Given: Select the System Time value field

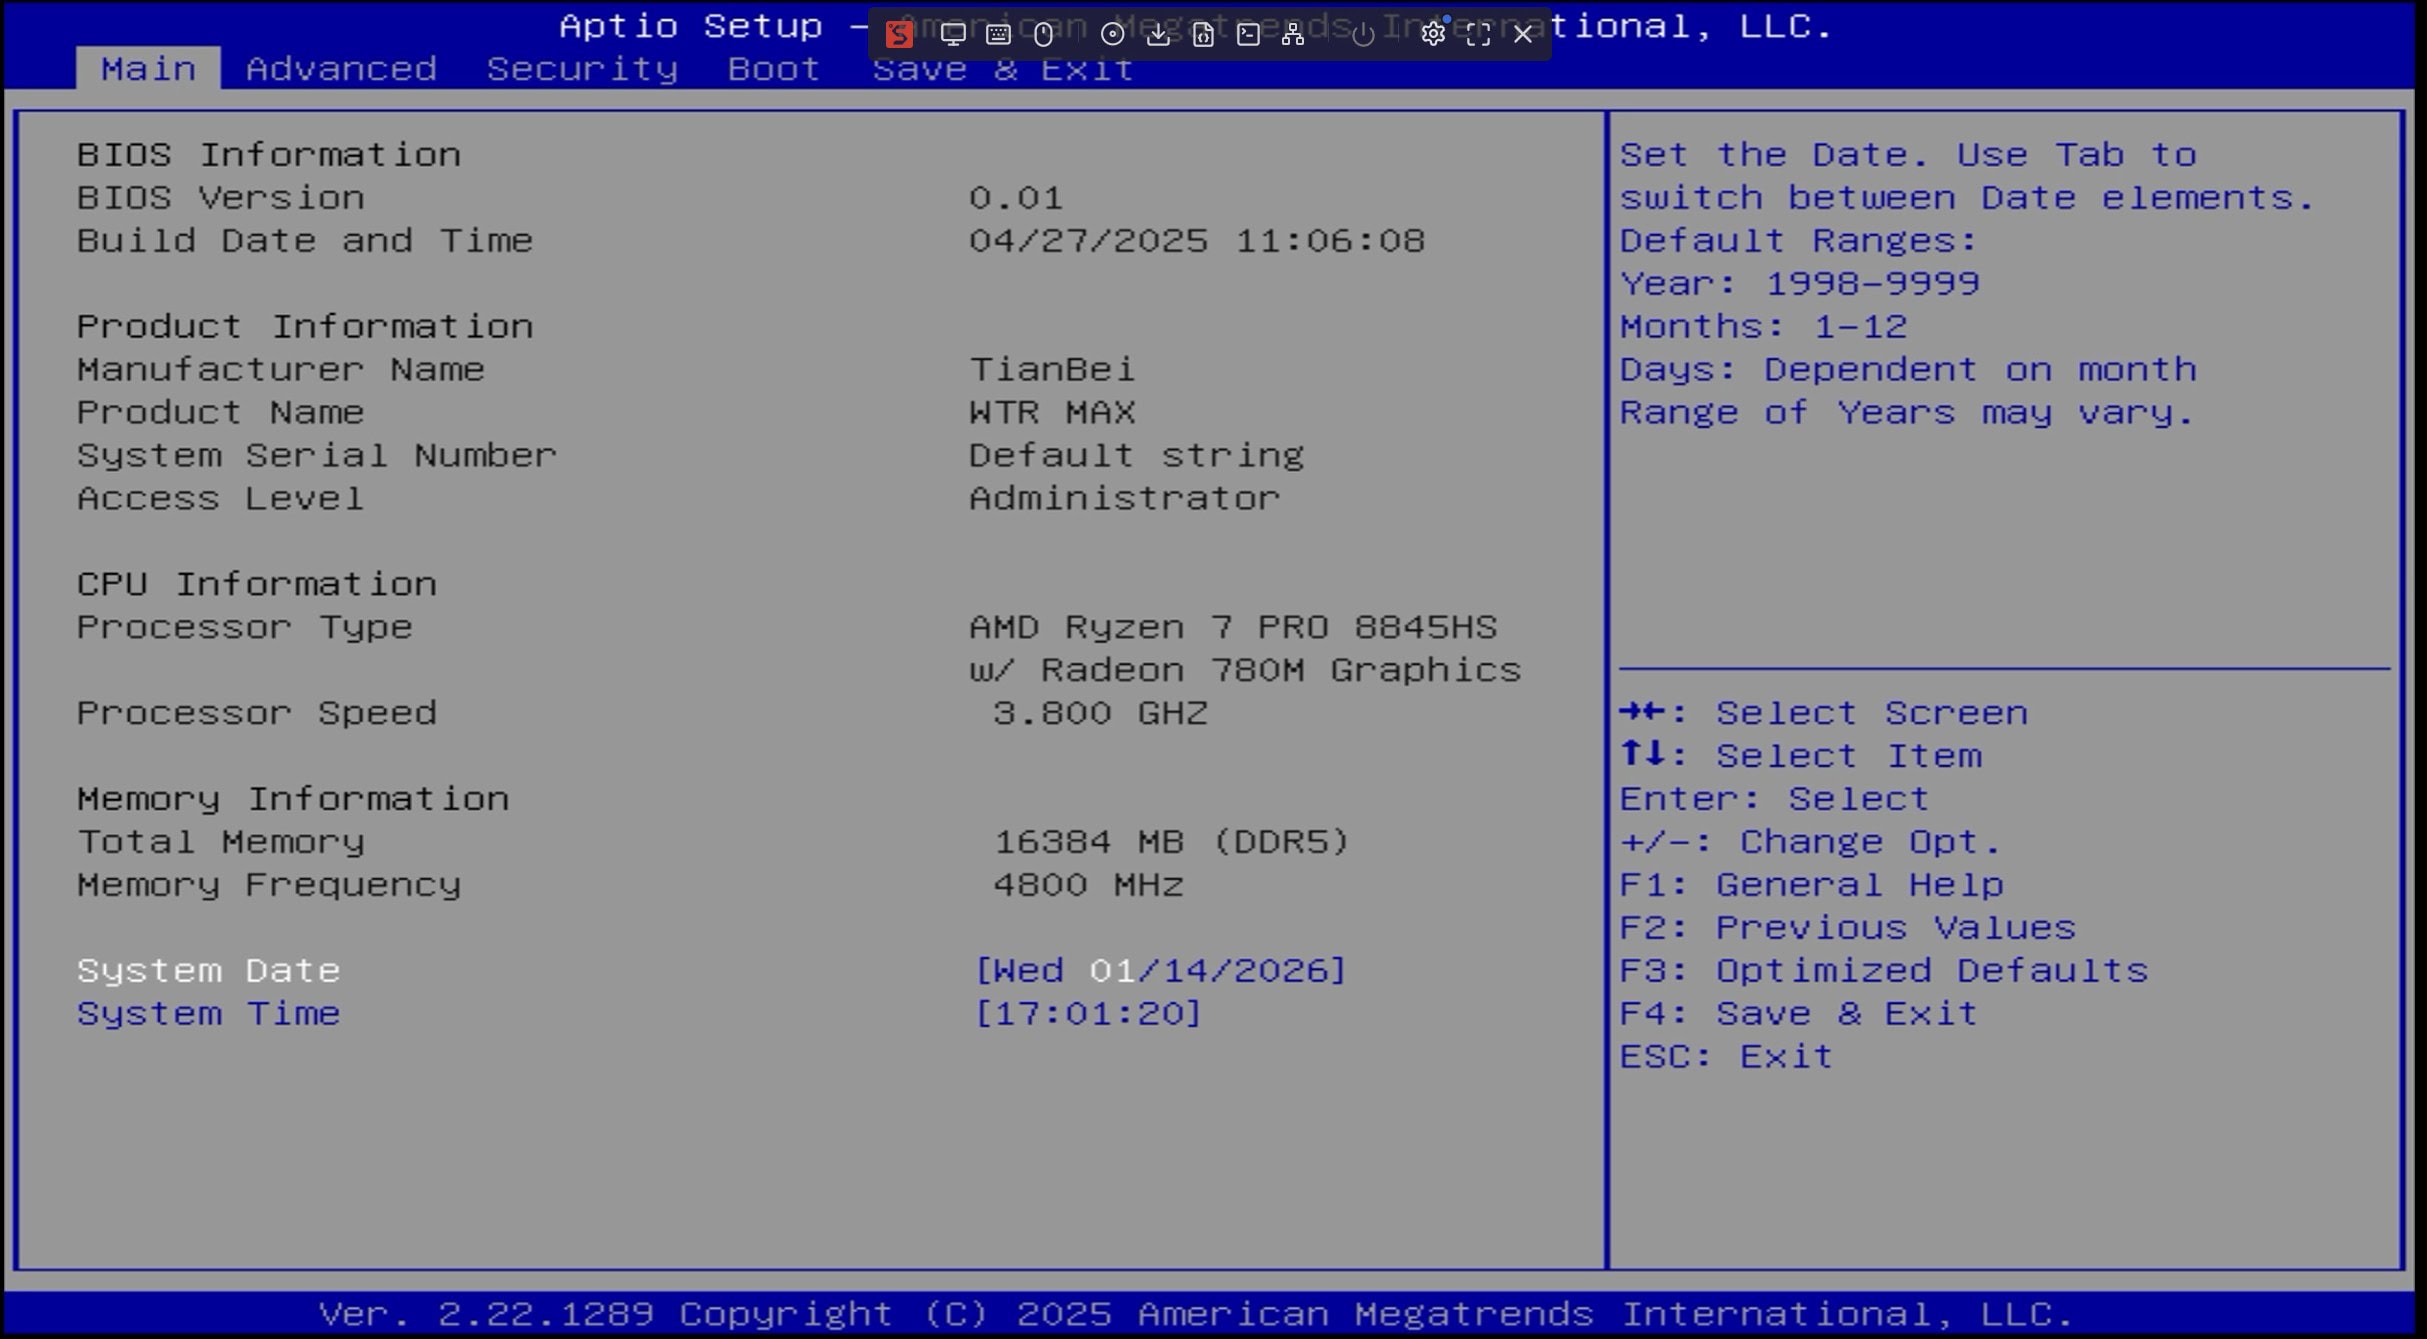Looking at the screenshot, I should tap(1087, 1013).
